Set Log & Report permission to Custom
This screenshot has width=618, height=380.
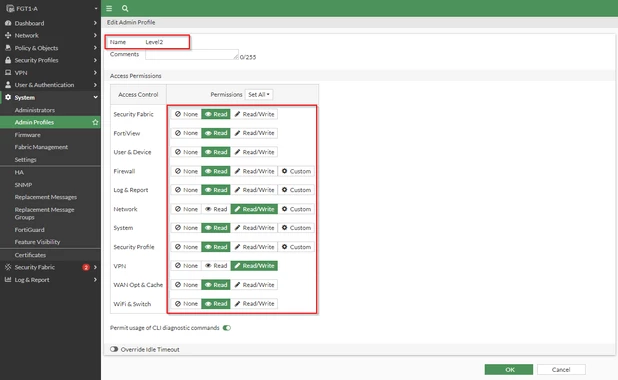pyautogui.click(x=296, y=190)
